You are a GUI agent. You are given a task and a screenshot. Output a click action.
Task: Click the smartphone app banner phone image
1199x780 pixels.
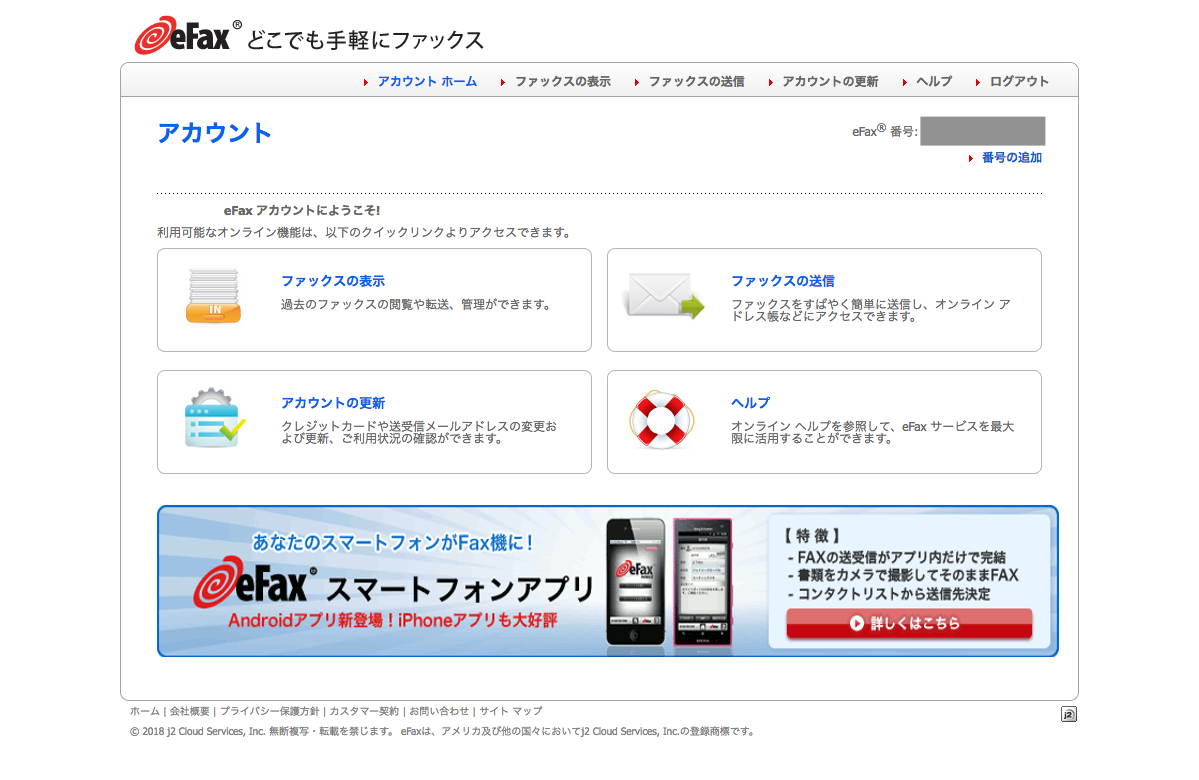coord(668,583)
